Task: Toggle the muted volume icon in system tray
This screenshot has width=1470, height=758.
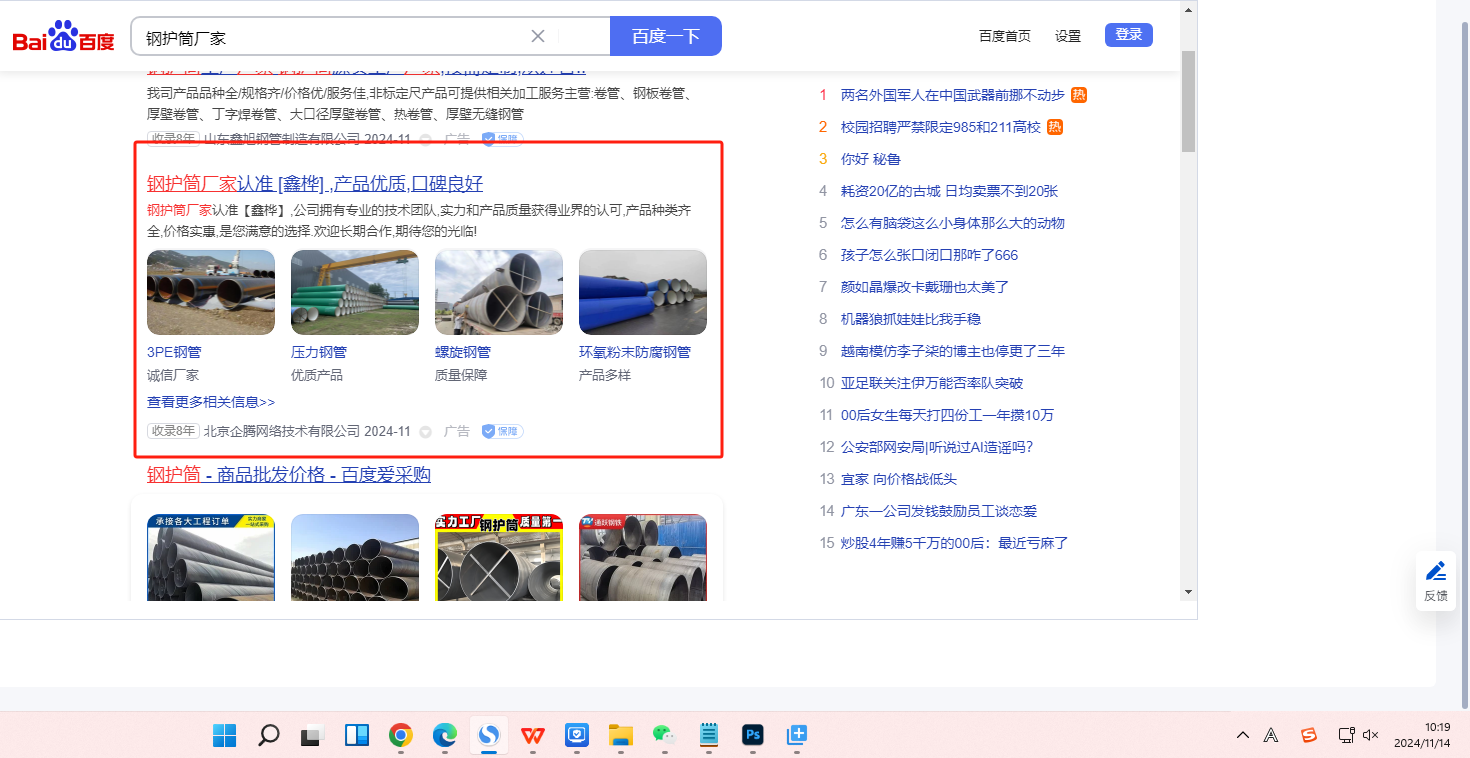Action: [1371, 735]
